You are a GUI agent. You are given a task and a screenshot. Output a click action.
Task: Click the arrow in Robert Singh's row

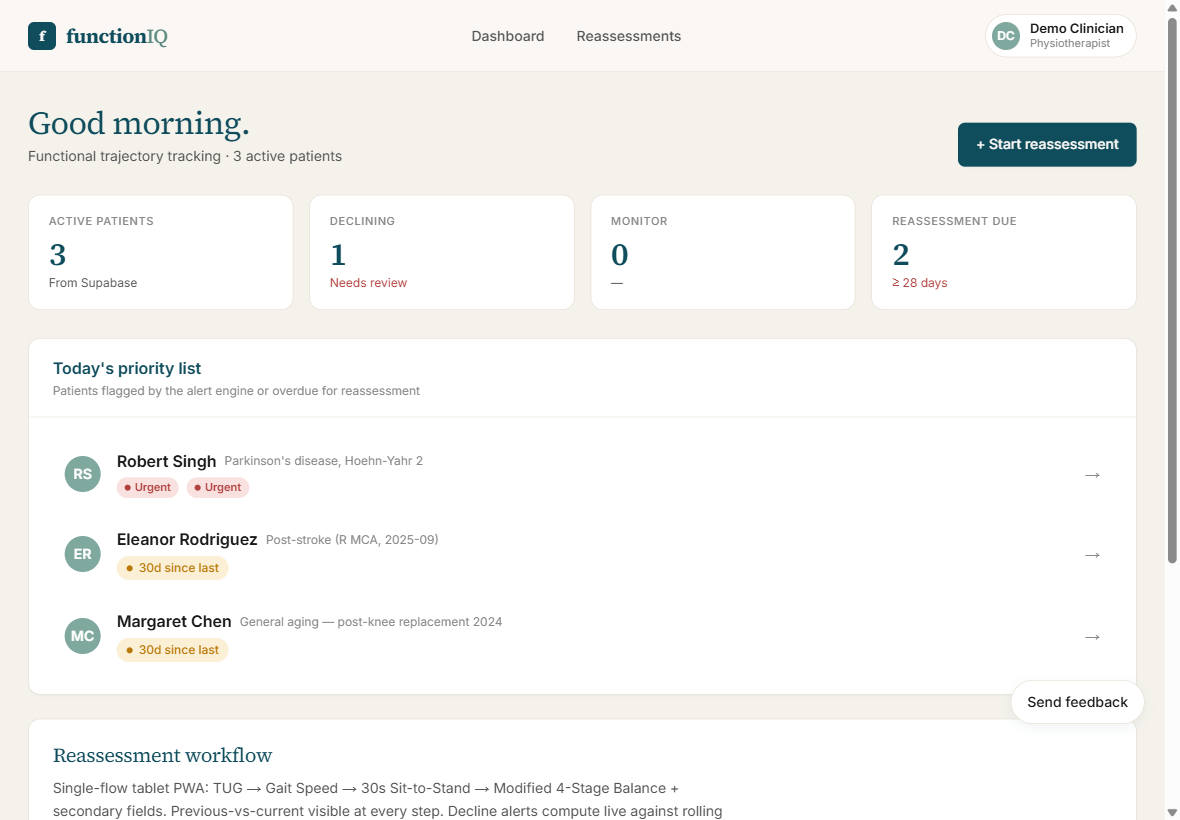(1092, 475)
